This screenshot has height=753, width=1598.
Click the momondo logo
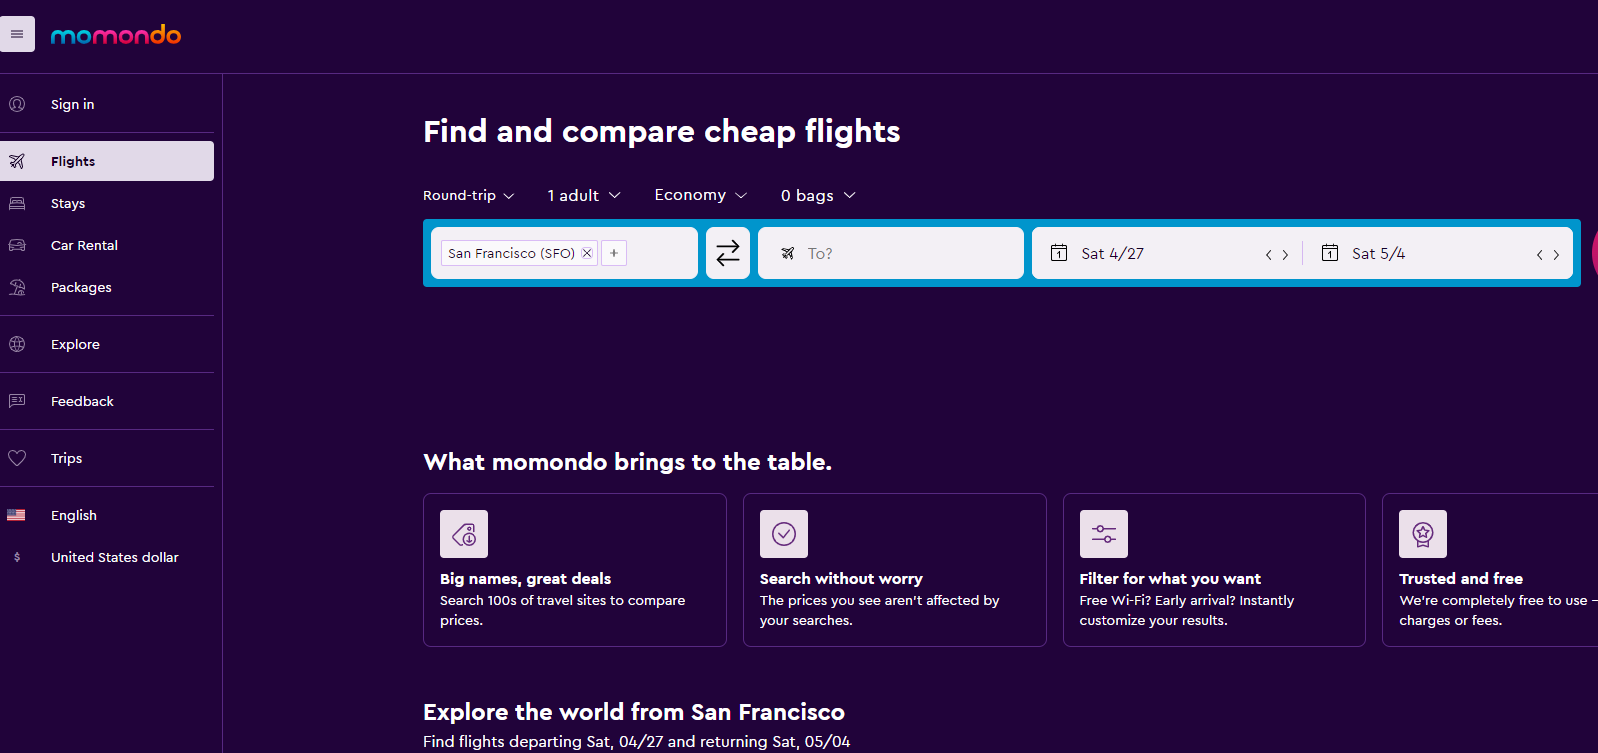click(116, 36)
